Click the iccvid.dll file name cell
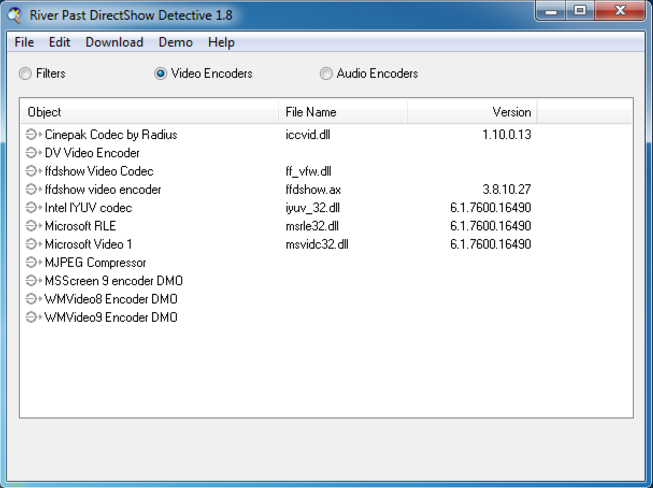The height and width of the screenshot is (488, 653). point(308,134)
